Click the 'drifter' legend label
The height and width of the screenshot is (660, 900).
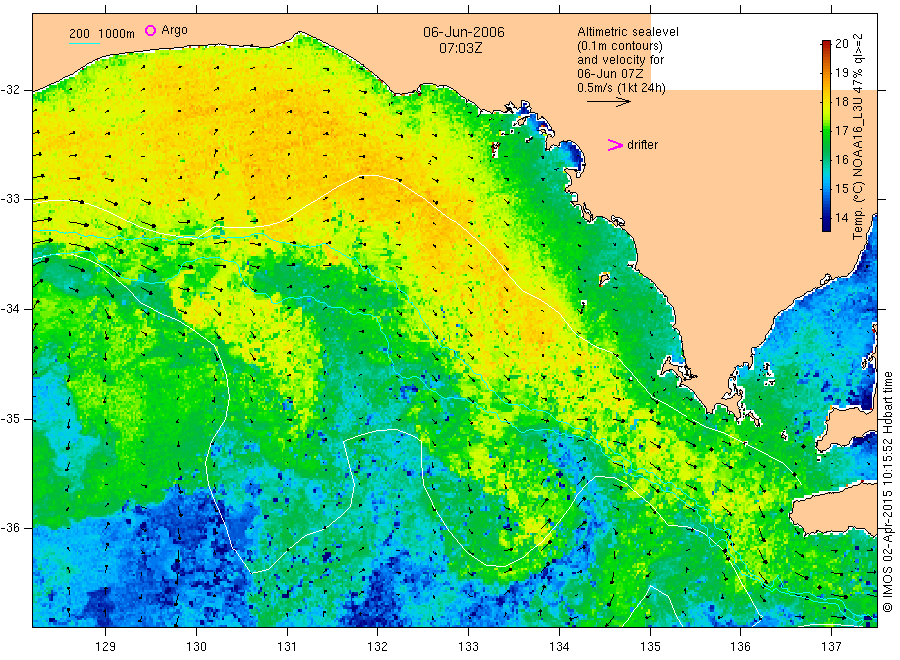(x=642, y=145)
